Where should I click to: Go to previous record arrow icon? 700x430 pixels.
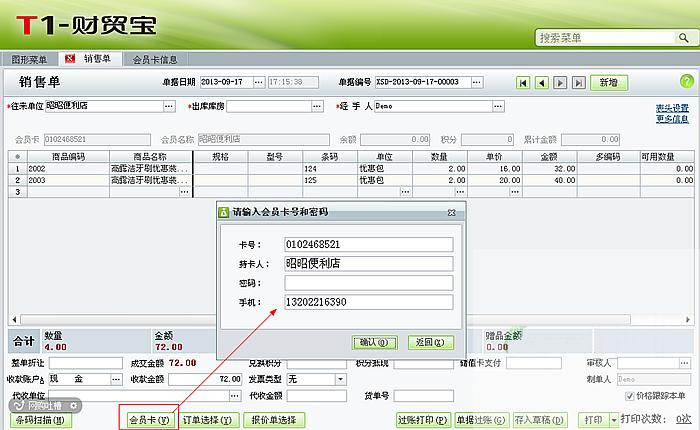tap(542, 83)
